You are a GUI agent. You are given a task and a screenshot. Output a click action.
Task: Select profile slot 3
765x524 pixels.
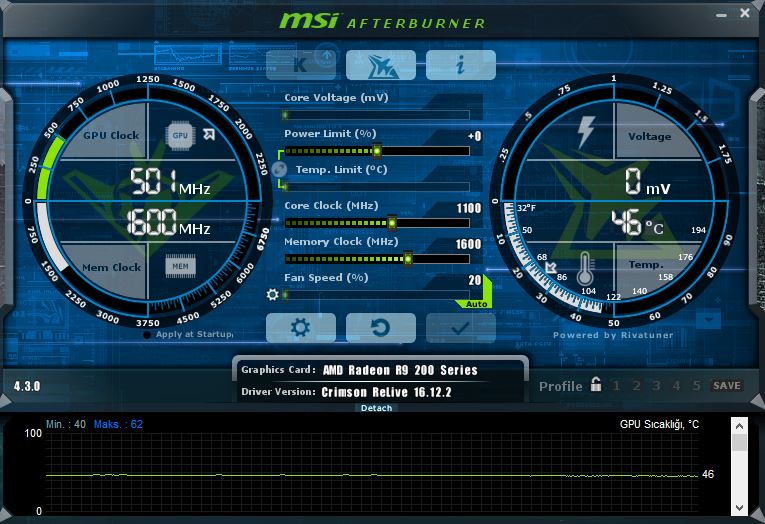[656, 385]
